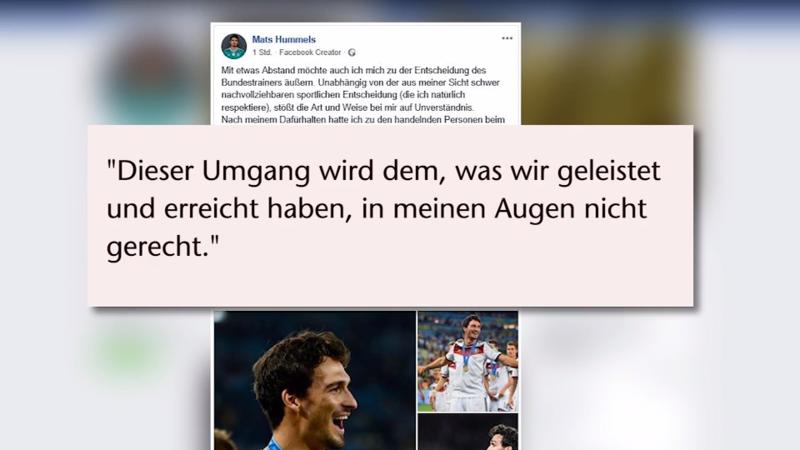The width and height of the screenshot is (800, 450).
Task: Open the three-dot post options menu
Action: tap(507, 38)
